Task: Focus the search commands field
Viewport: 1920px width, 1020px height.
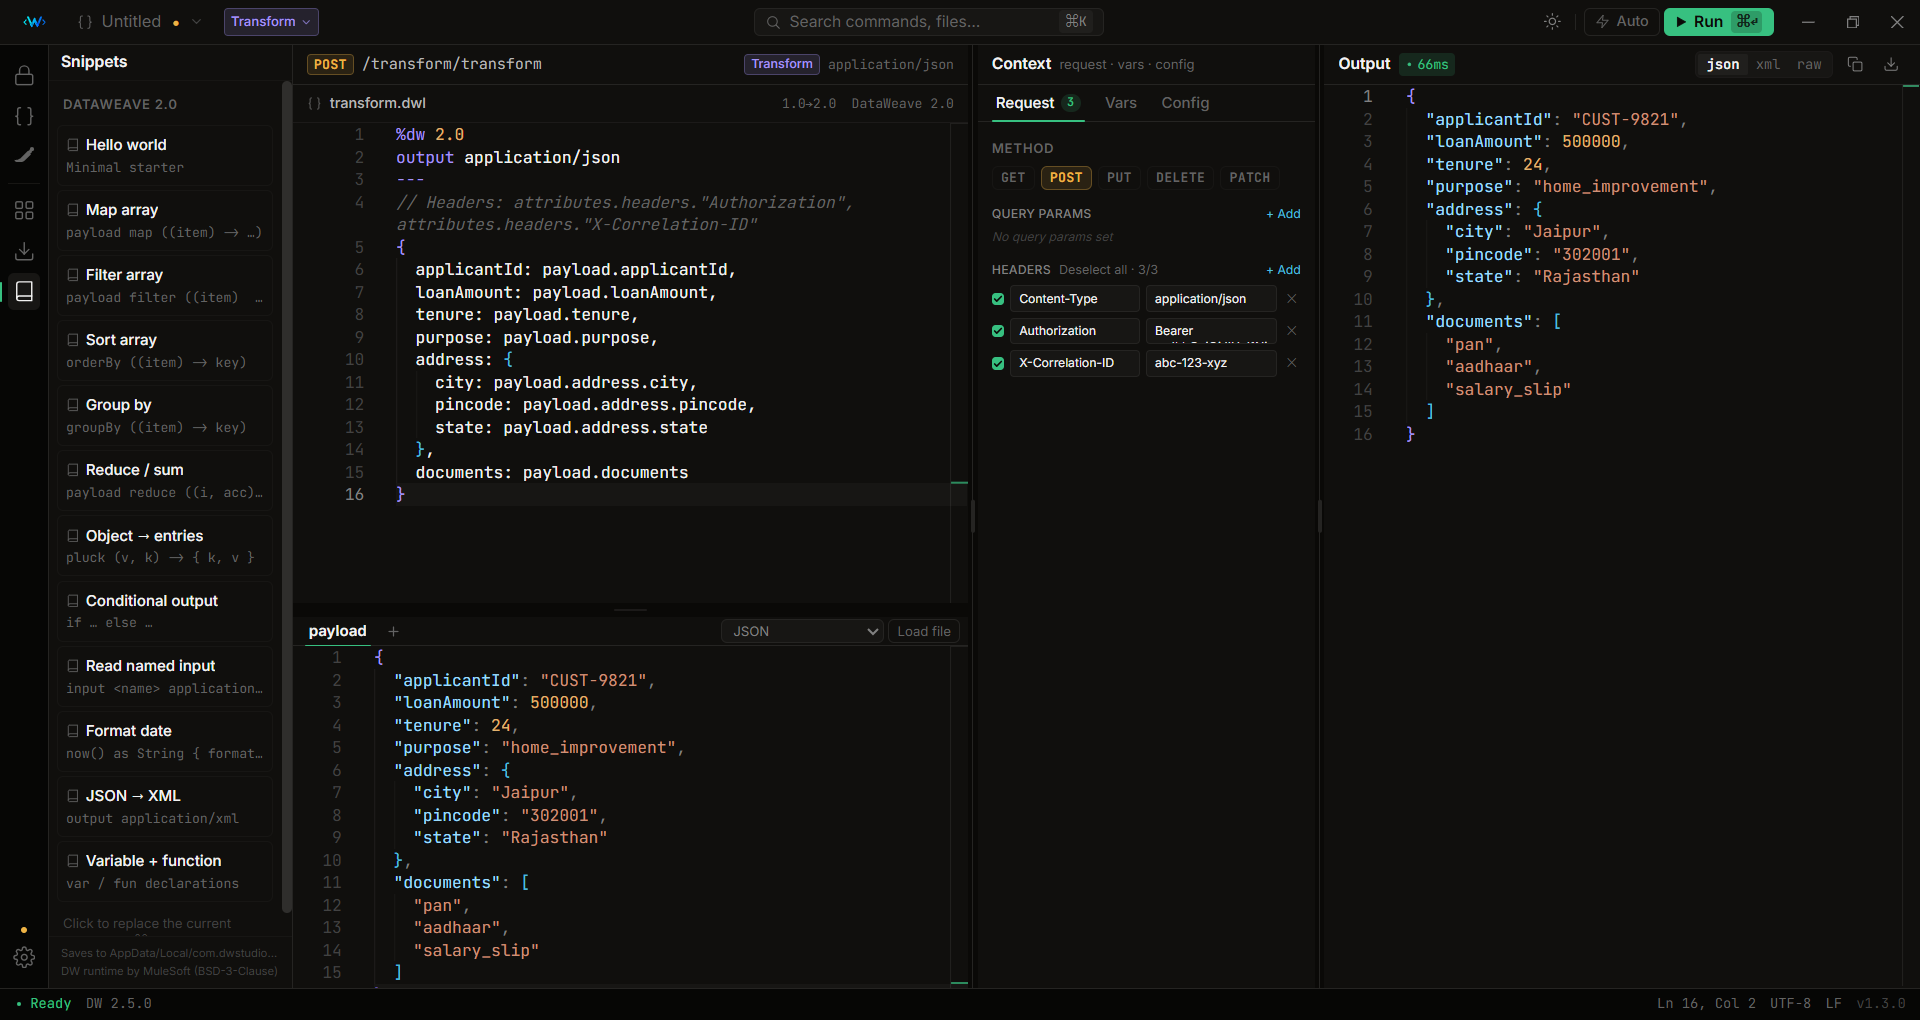Action: pyautogui.click(x=928, y=22)
